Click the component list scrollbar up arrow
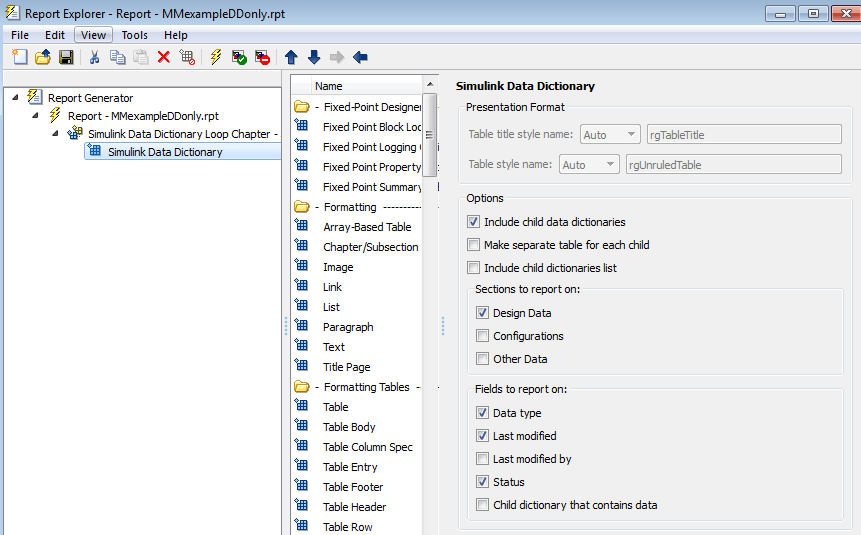The height and width of the screenshot is (535, 861). 430,85
